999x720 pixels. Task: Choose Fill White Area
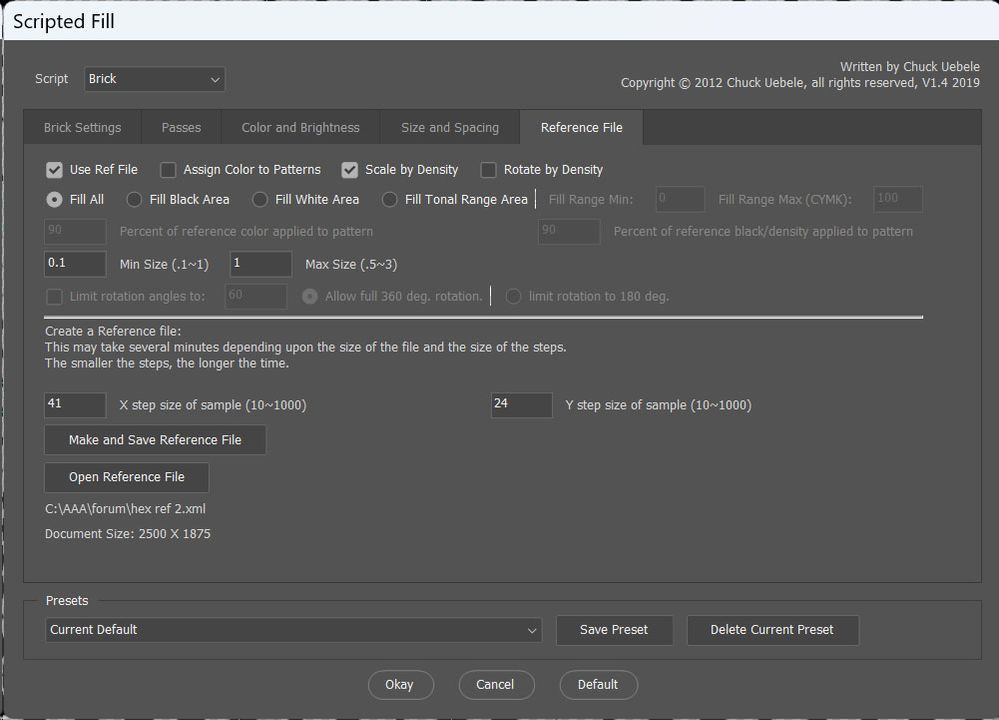260,199
